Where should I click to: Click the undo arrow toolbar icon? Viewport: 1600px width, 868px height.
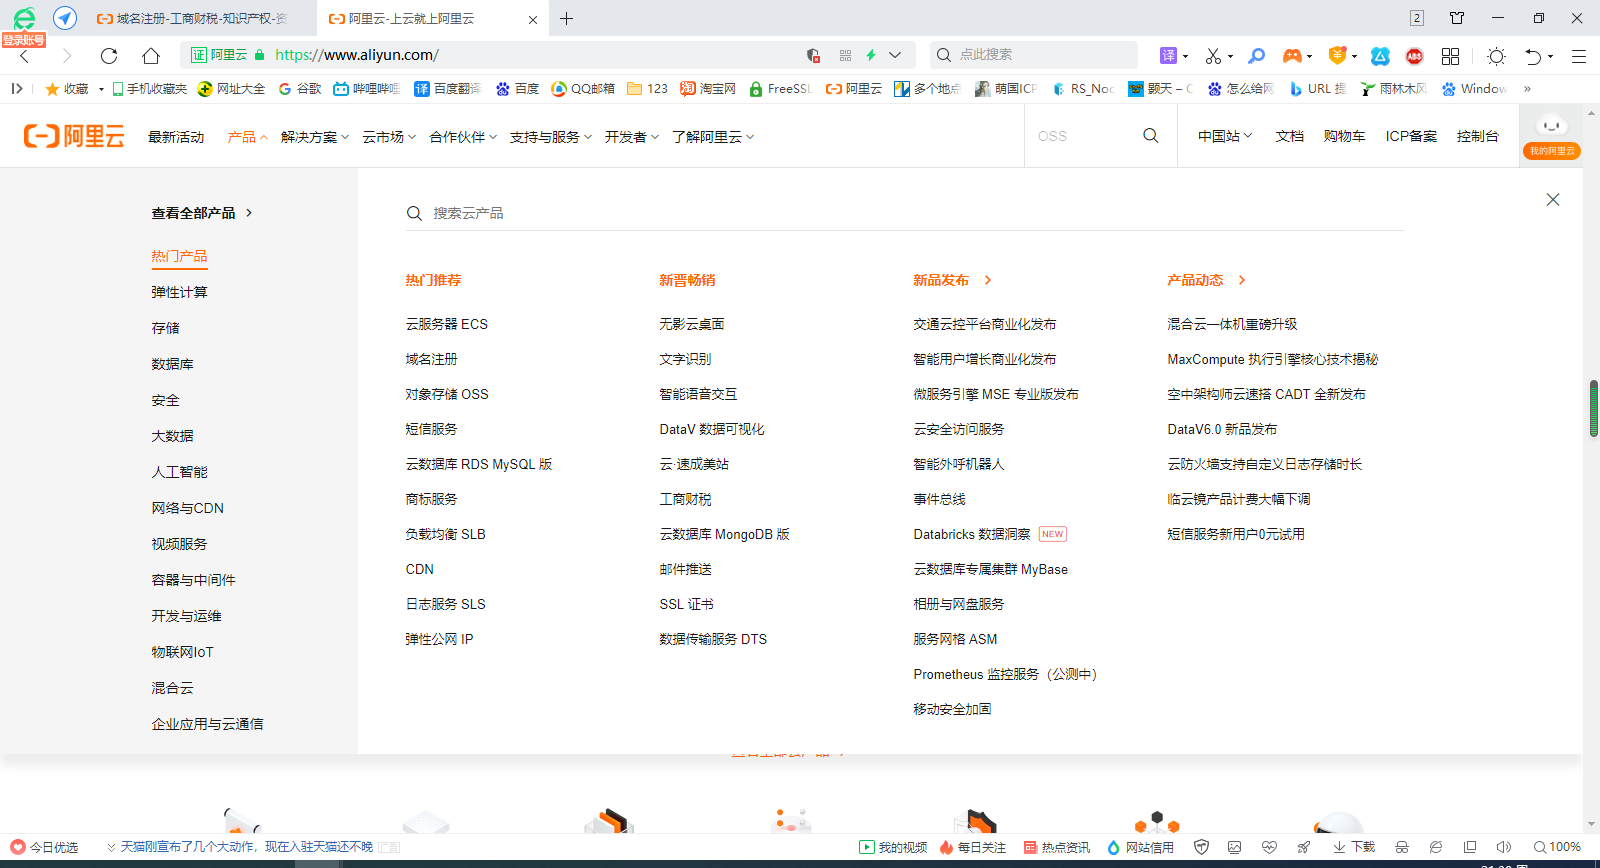click(1533, 56)
